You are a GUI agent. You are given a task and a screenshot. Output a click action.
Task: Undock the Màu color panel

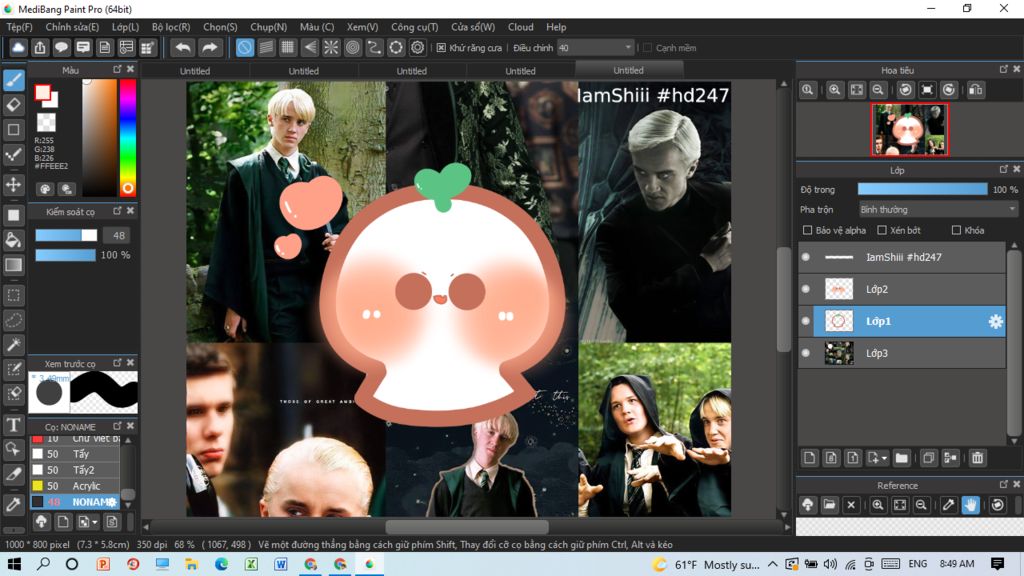(x=117, y=69)
